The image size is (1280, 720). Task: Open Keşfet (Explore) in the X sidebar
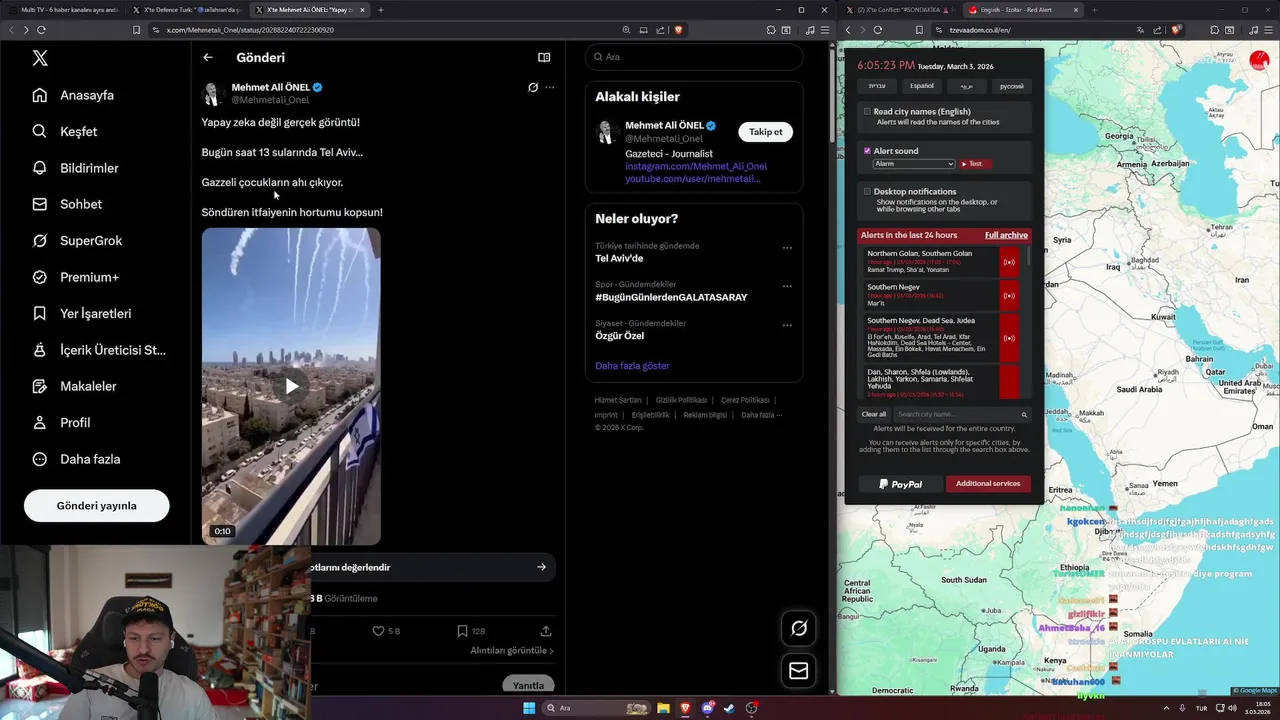[x=65, y=131]
